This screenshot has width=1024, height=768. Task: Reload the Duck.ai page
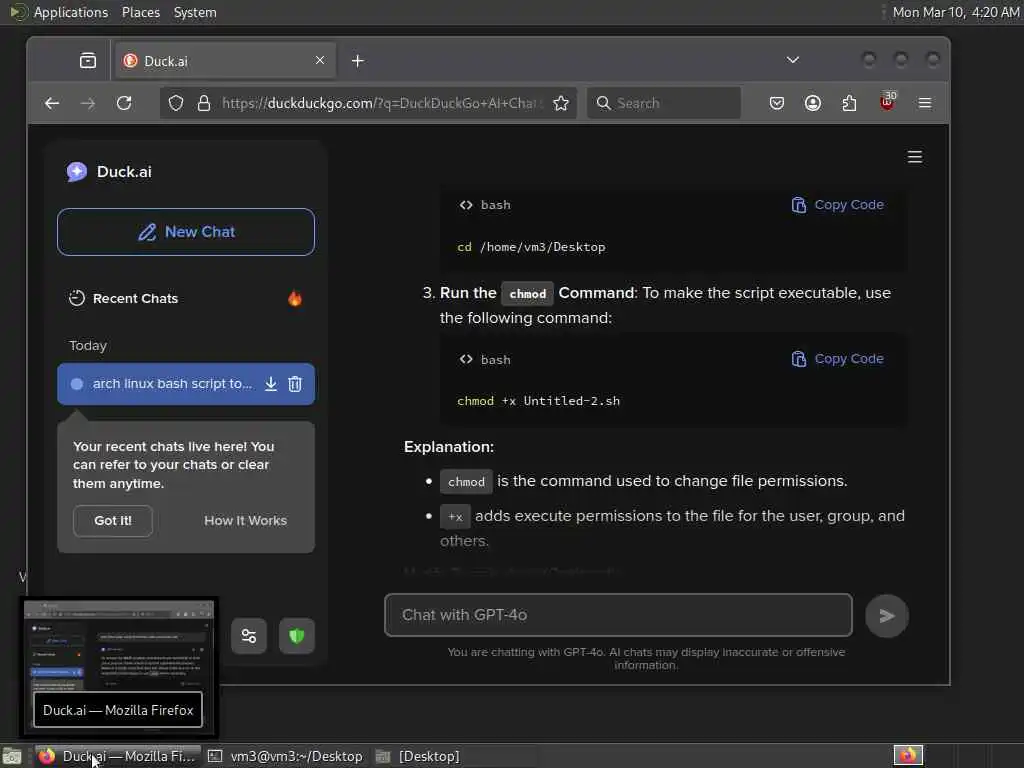click(x=124, y=103)
